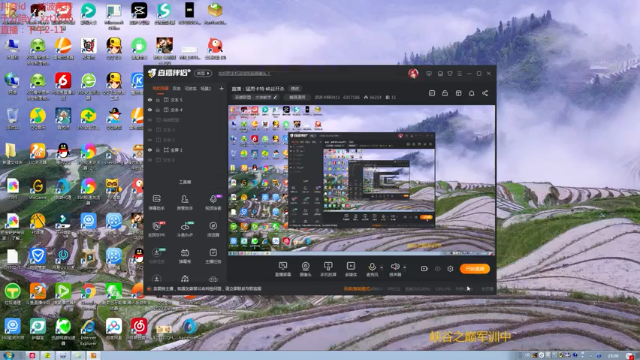This screenshot has height=360, width=640.
Task: Open the microphone tool with purple badge
Action: click(x=213, y=202)
